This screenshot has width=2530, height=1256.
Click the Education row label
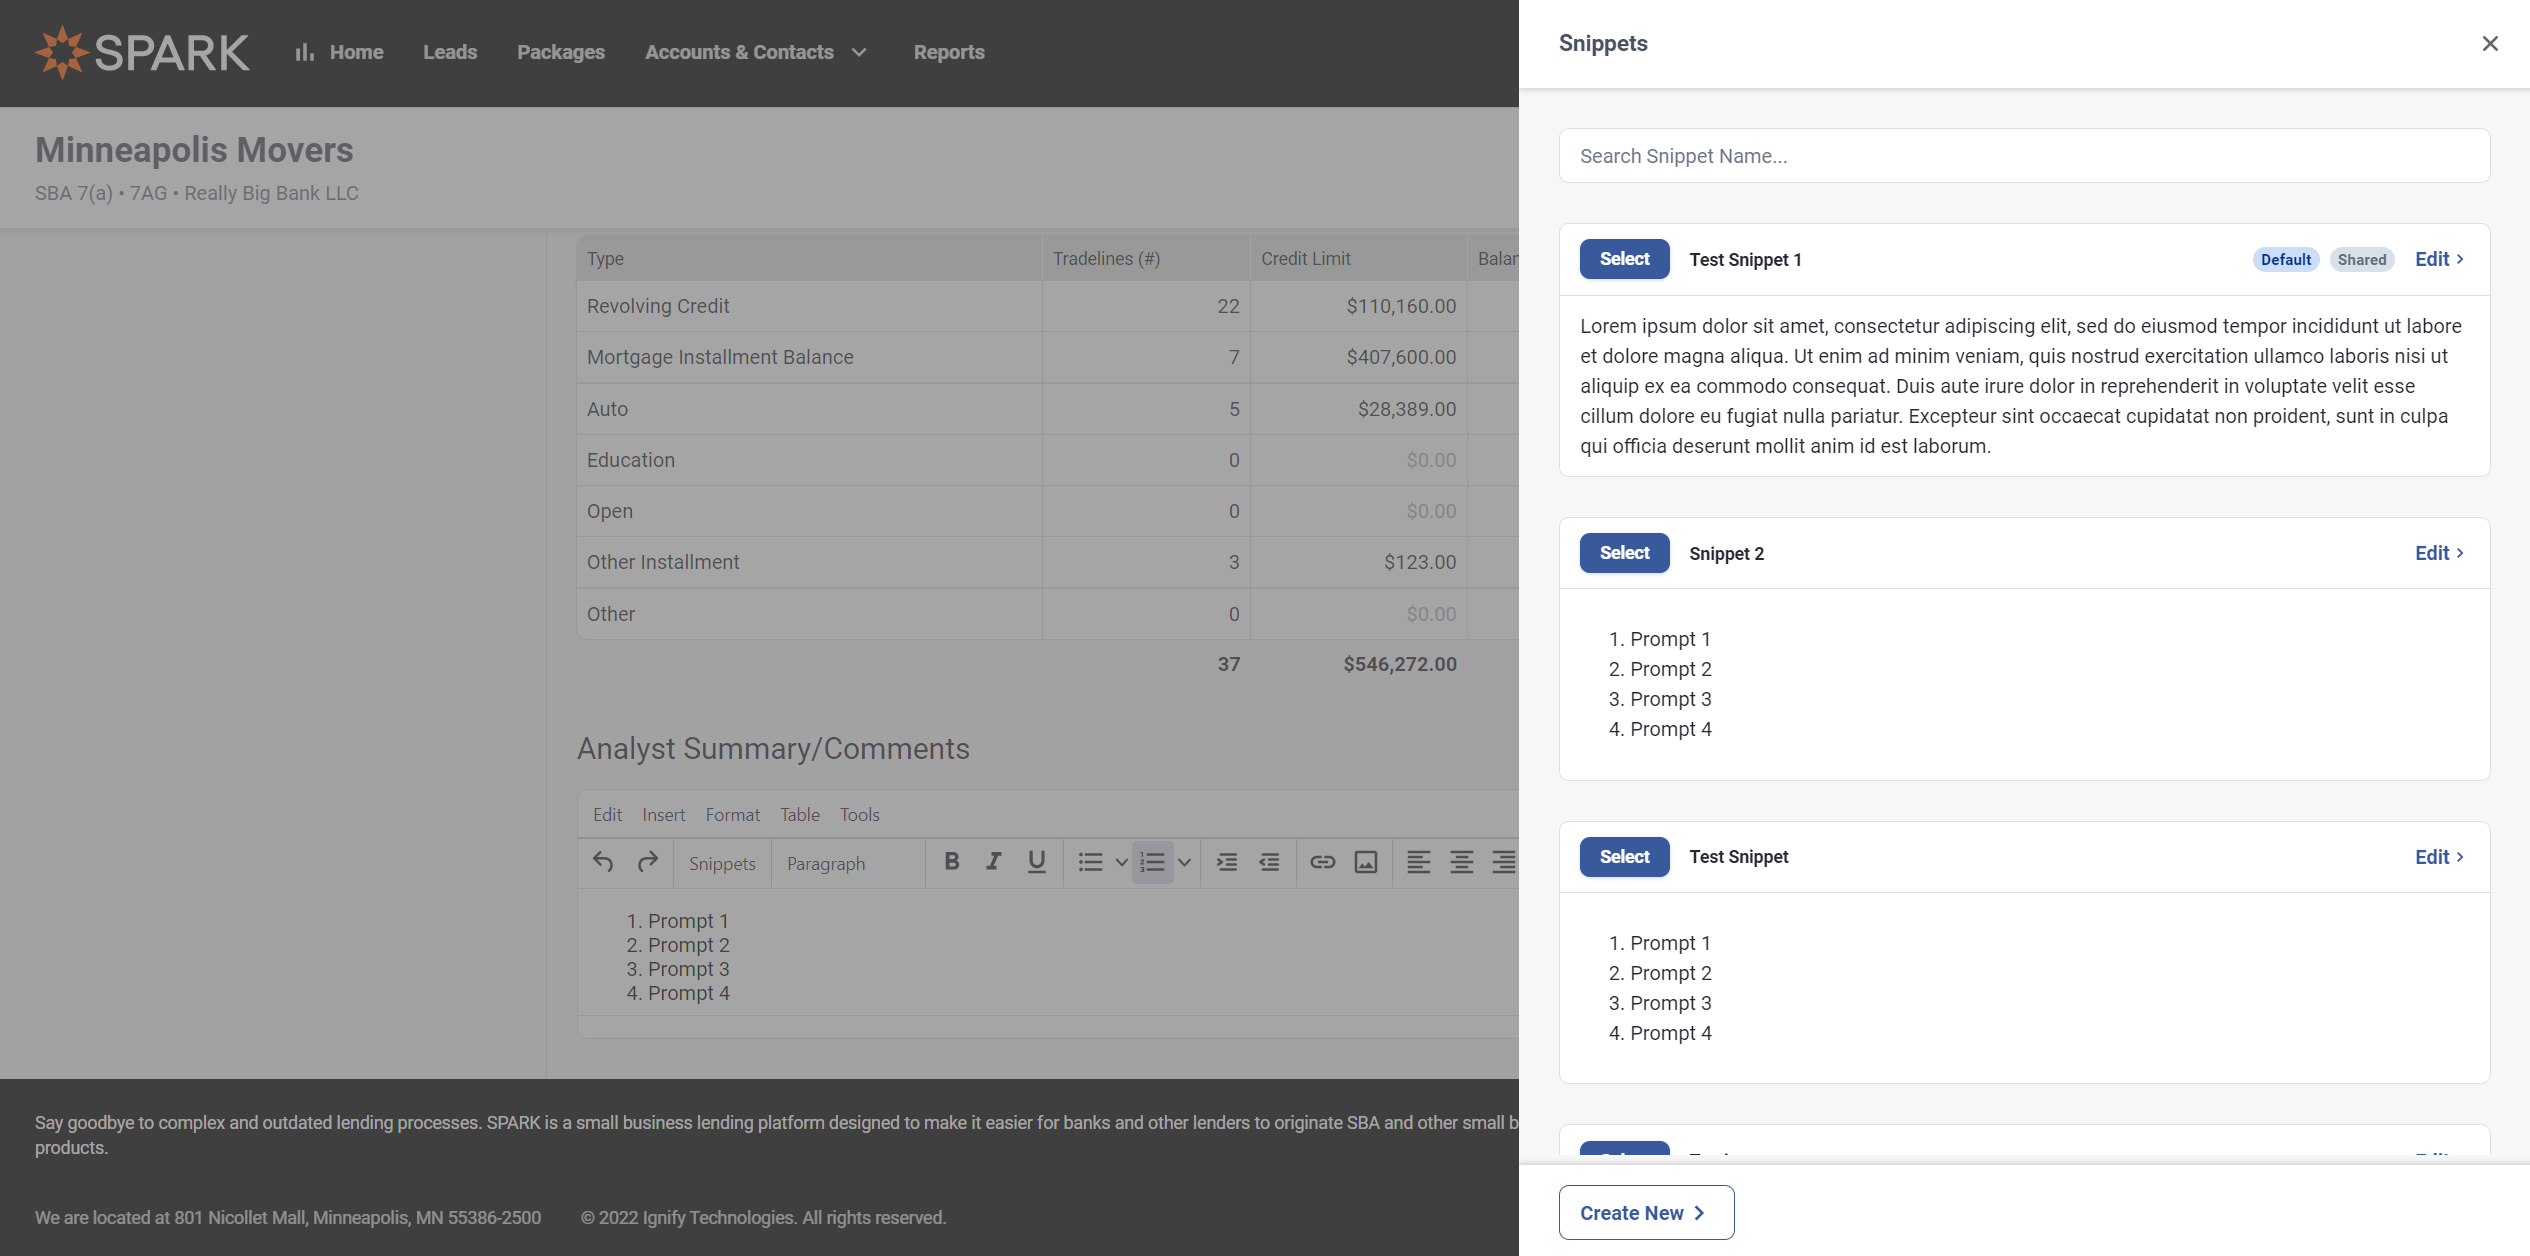click(631, 460)
